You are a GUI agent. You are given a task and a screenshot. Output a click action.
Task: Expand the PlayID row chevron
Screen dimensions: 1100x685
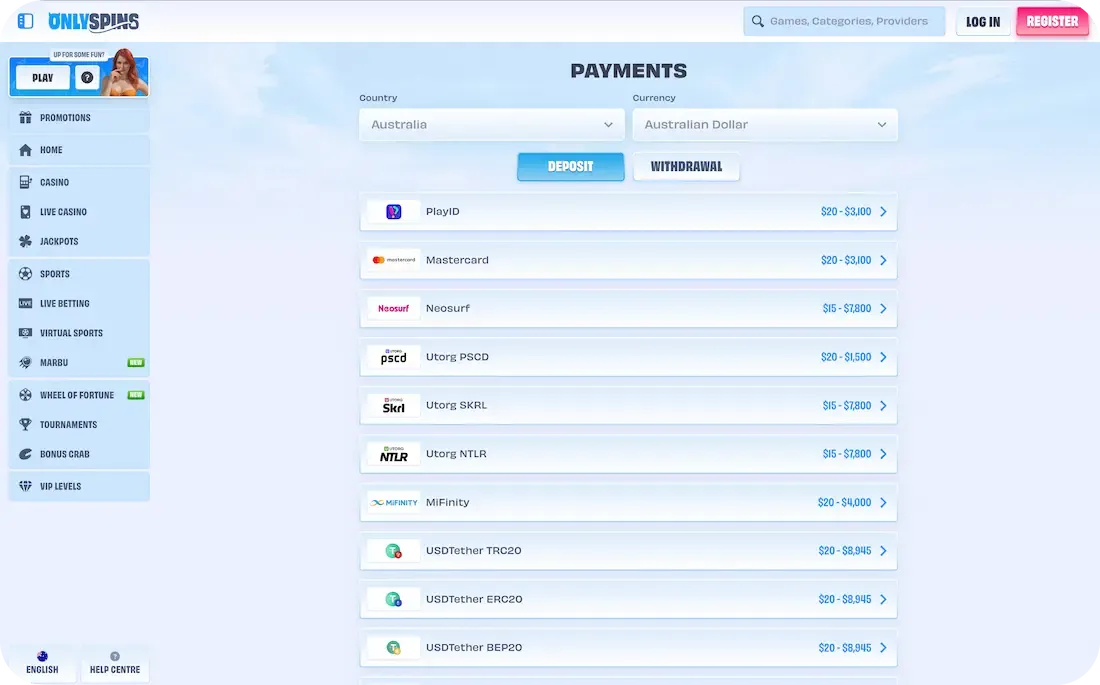pyautogui.click(x=883, y=211)
